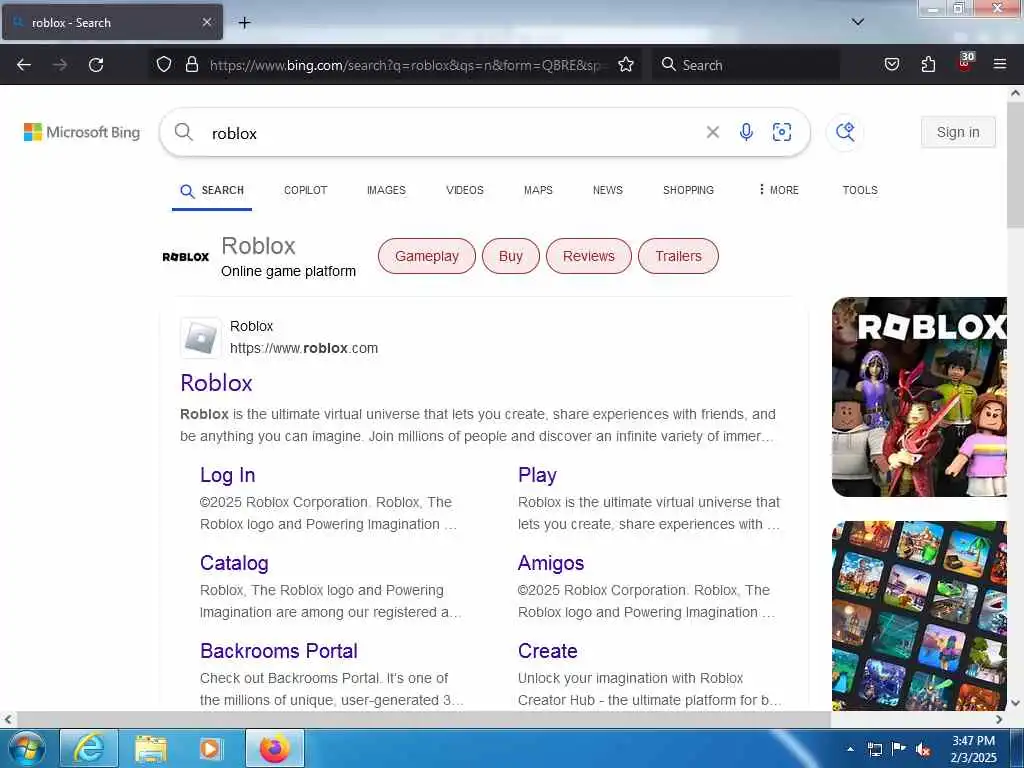Show hidden system tray icons arrow
Screen dimensions: 1024x768
[850, 749]
